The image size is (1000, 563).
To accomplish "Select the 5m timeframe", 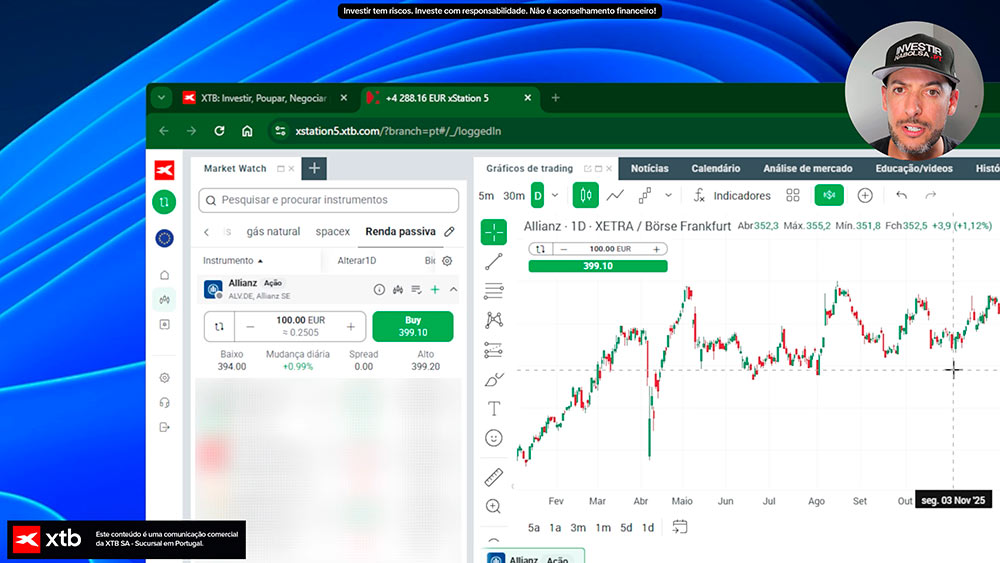I will (486, 196).
